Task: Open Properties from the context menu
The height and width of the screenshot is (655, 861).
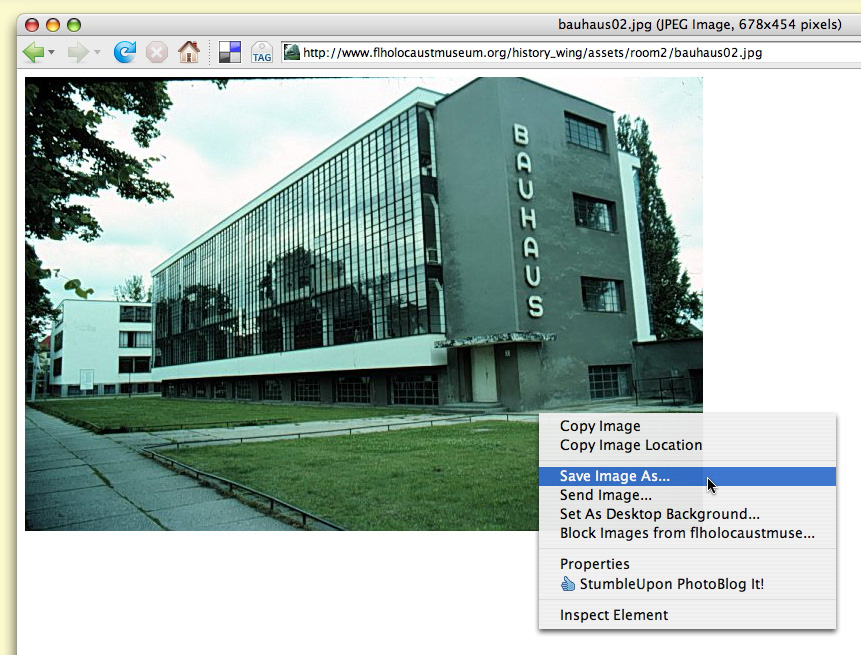Action: pyautogui.click(x=594, y=564)
